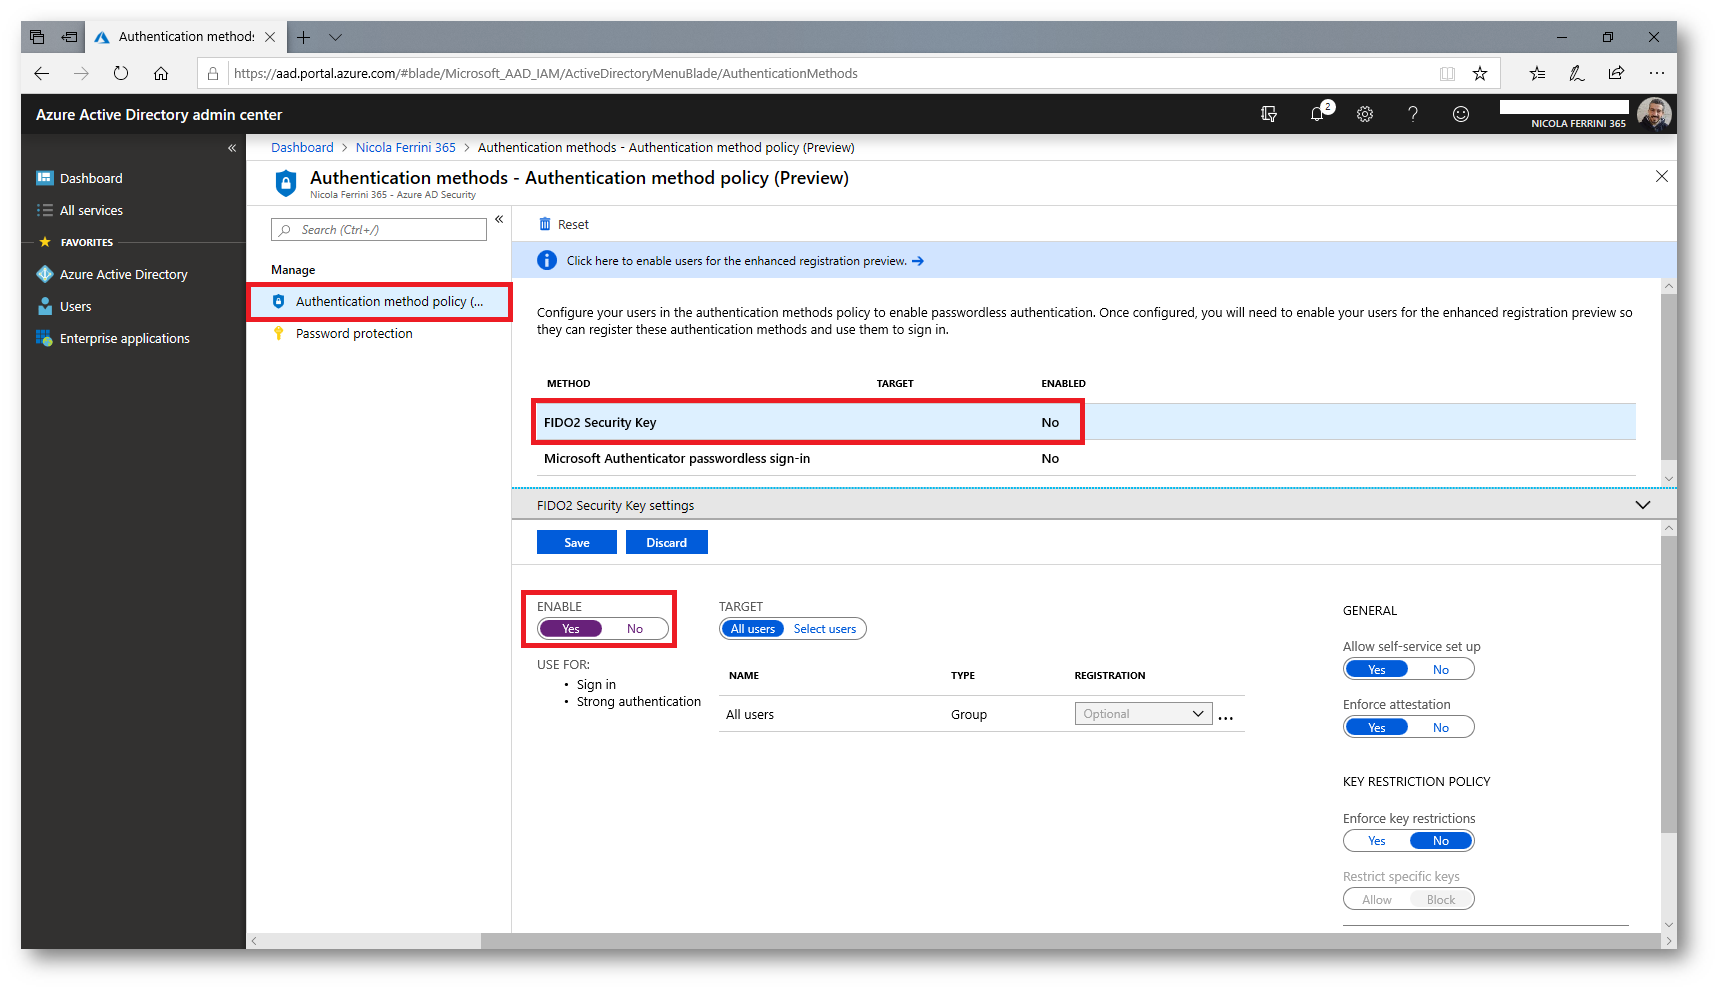
Task: Open Password protection menu item
Action: point(354,334)
